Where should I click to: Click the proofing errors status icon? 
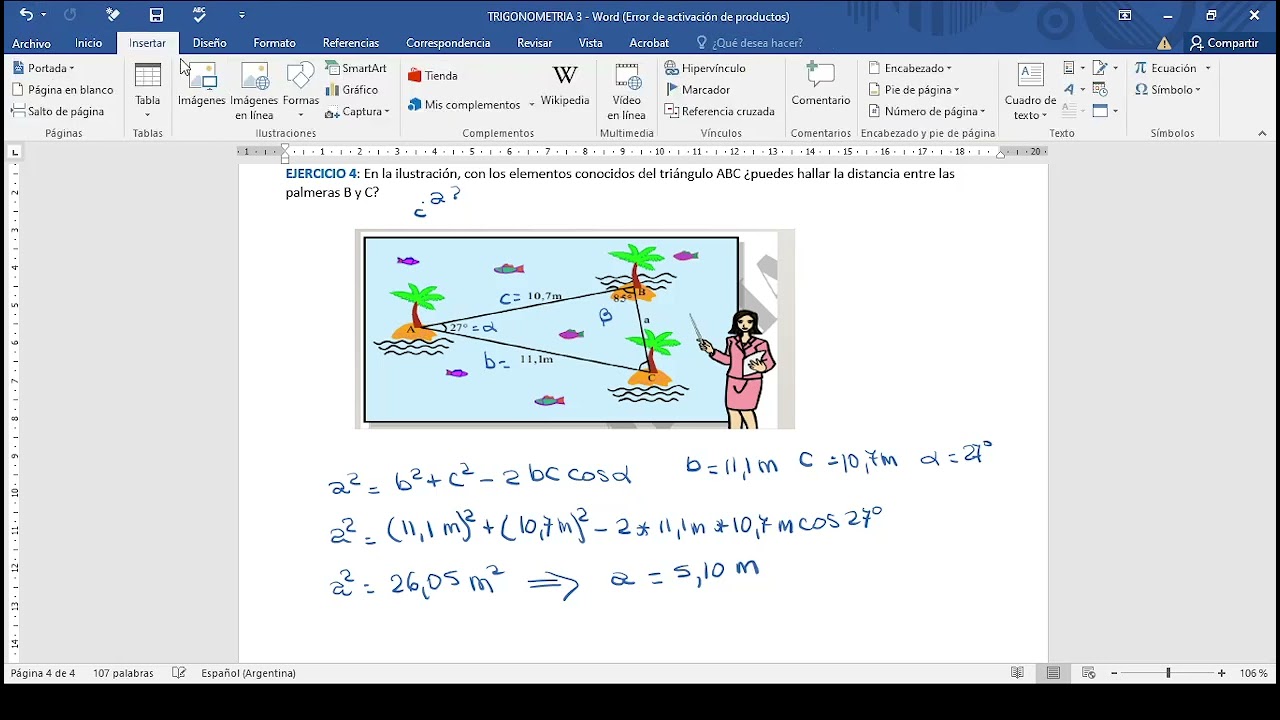(x=179, y=673)
